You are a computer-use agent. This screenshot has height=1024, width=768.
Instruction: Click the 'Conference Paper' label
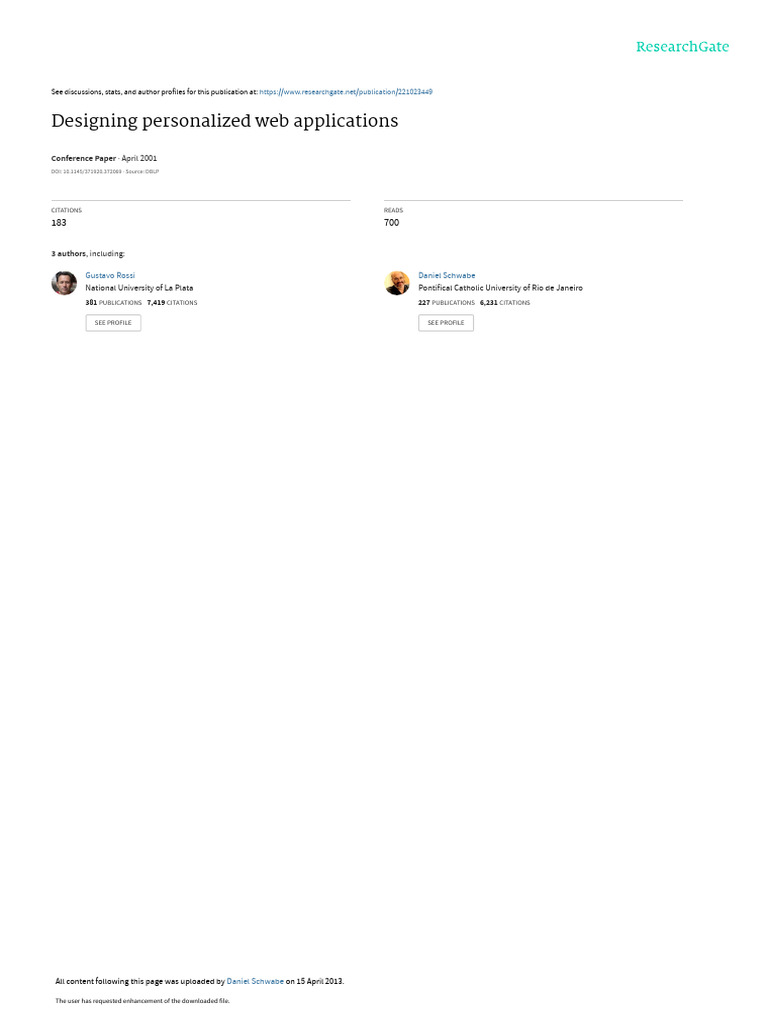pos(84,158)
